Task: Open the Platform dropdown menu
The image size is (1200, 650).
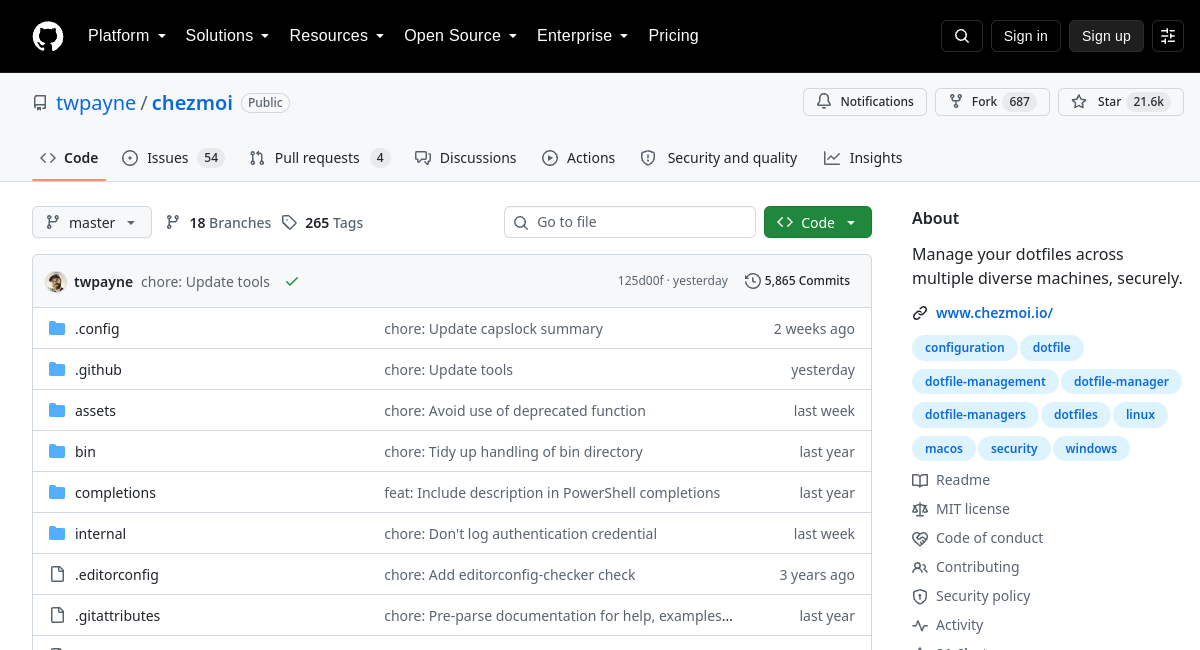Action: [x=127, y=36]
